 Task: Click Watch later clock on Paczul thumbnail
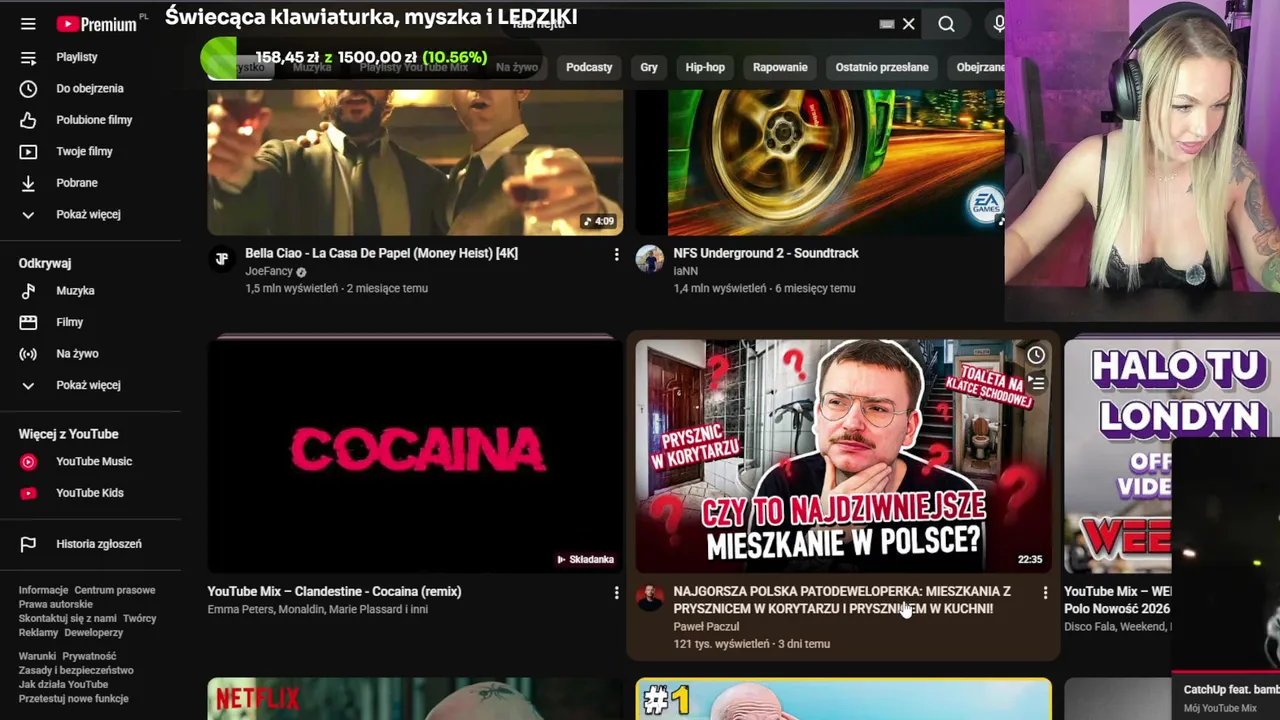coord(1036,355)
